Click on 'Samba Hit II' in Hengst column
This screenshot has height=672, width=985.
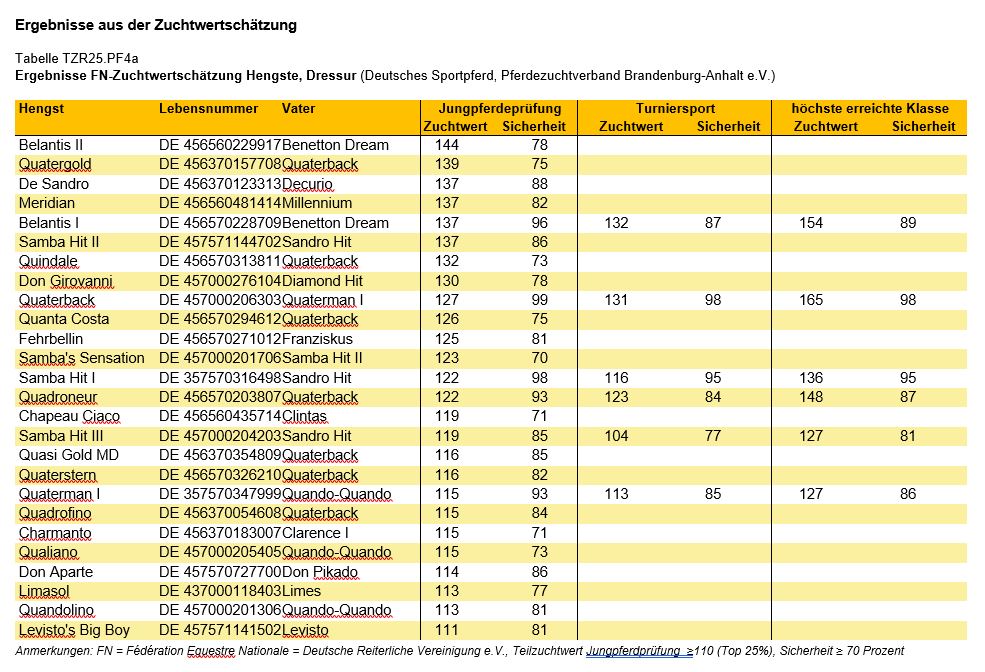pyautogui.click(x=59, y=242)
